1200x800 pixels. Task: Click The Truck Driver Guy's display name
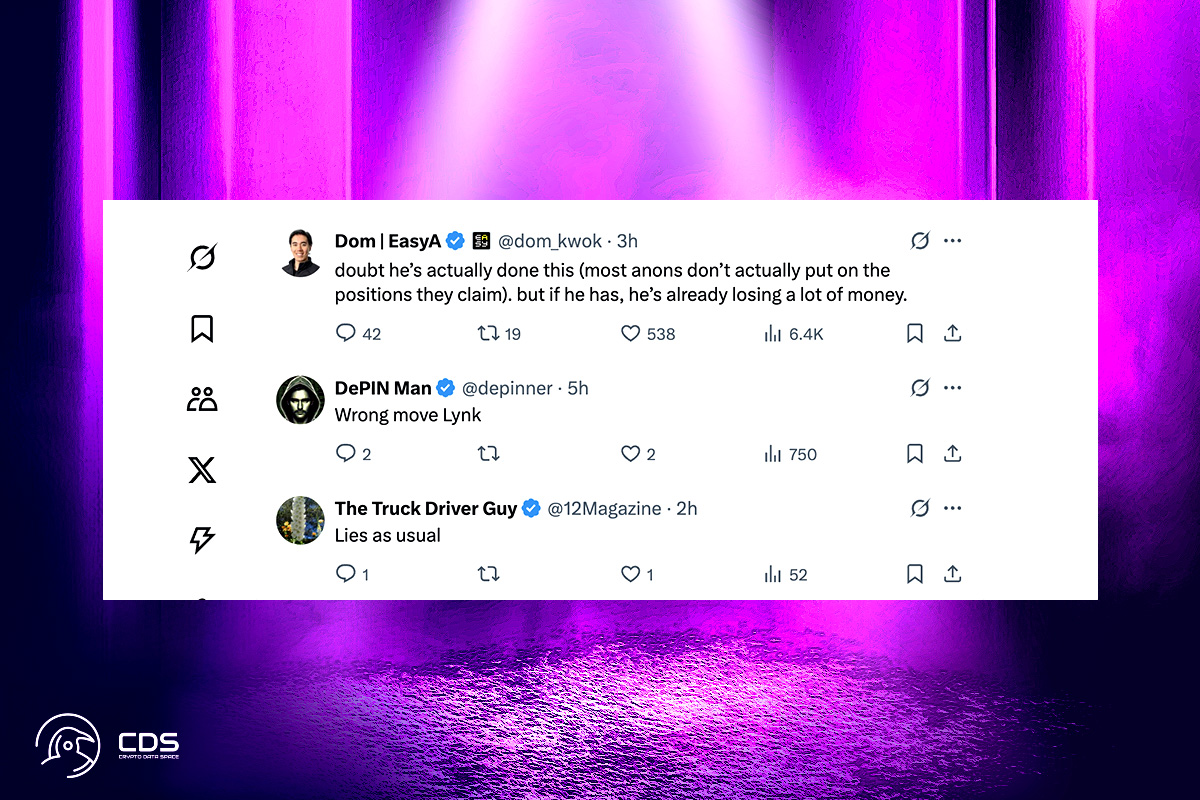426,509
